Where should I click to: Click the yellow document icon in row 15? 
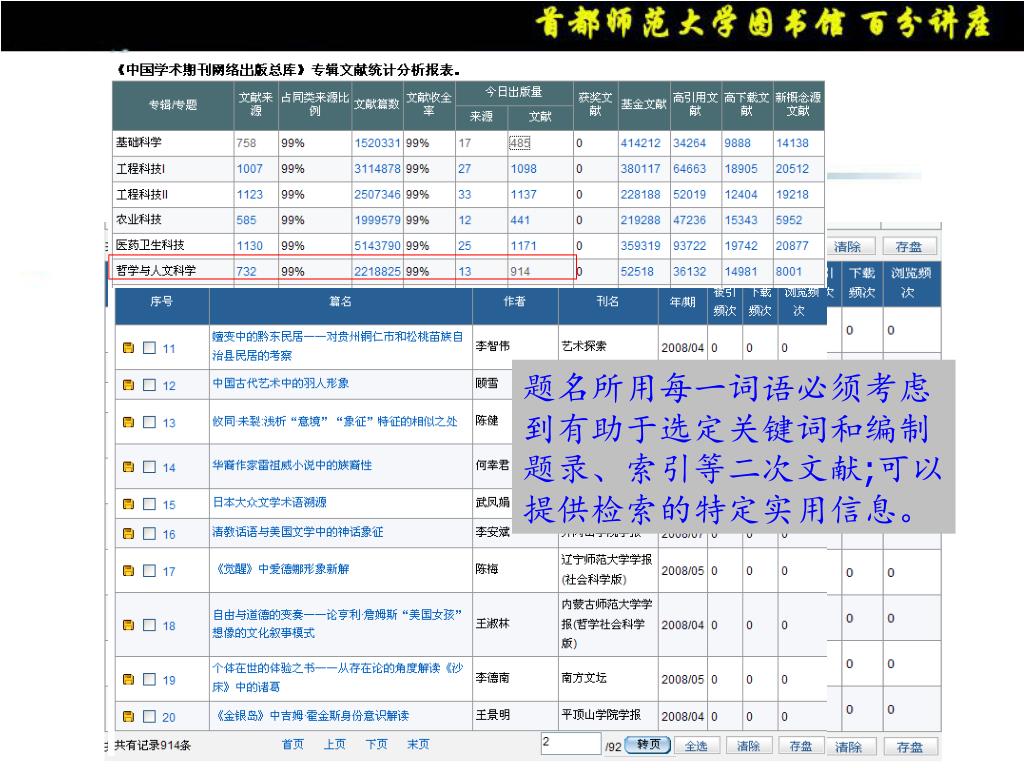(x=129, y=504)
